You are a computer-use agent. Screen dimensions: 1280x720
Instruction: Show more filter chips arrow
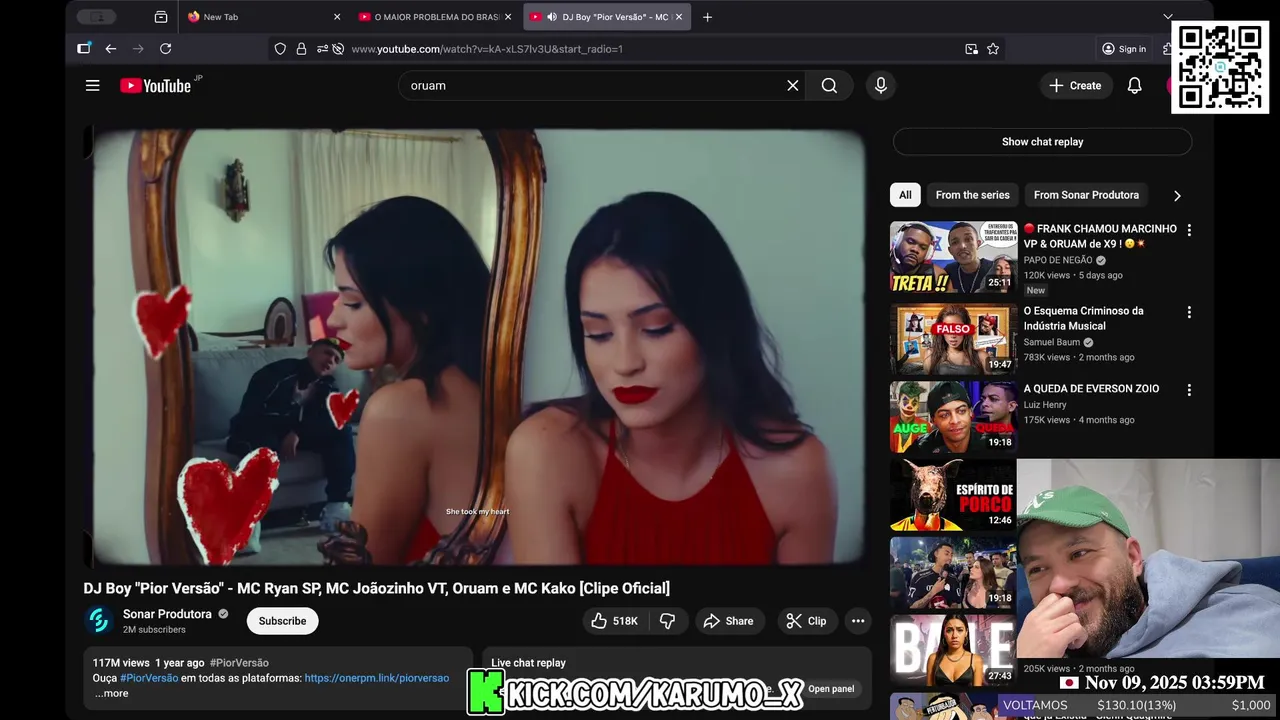click(1177, 196)
